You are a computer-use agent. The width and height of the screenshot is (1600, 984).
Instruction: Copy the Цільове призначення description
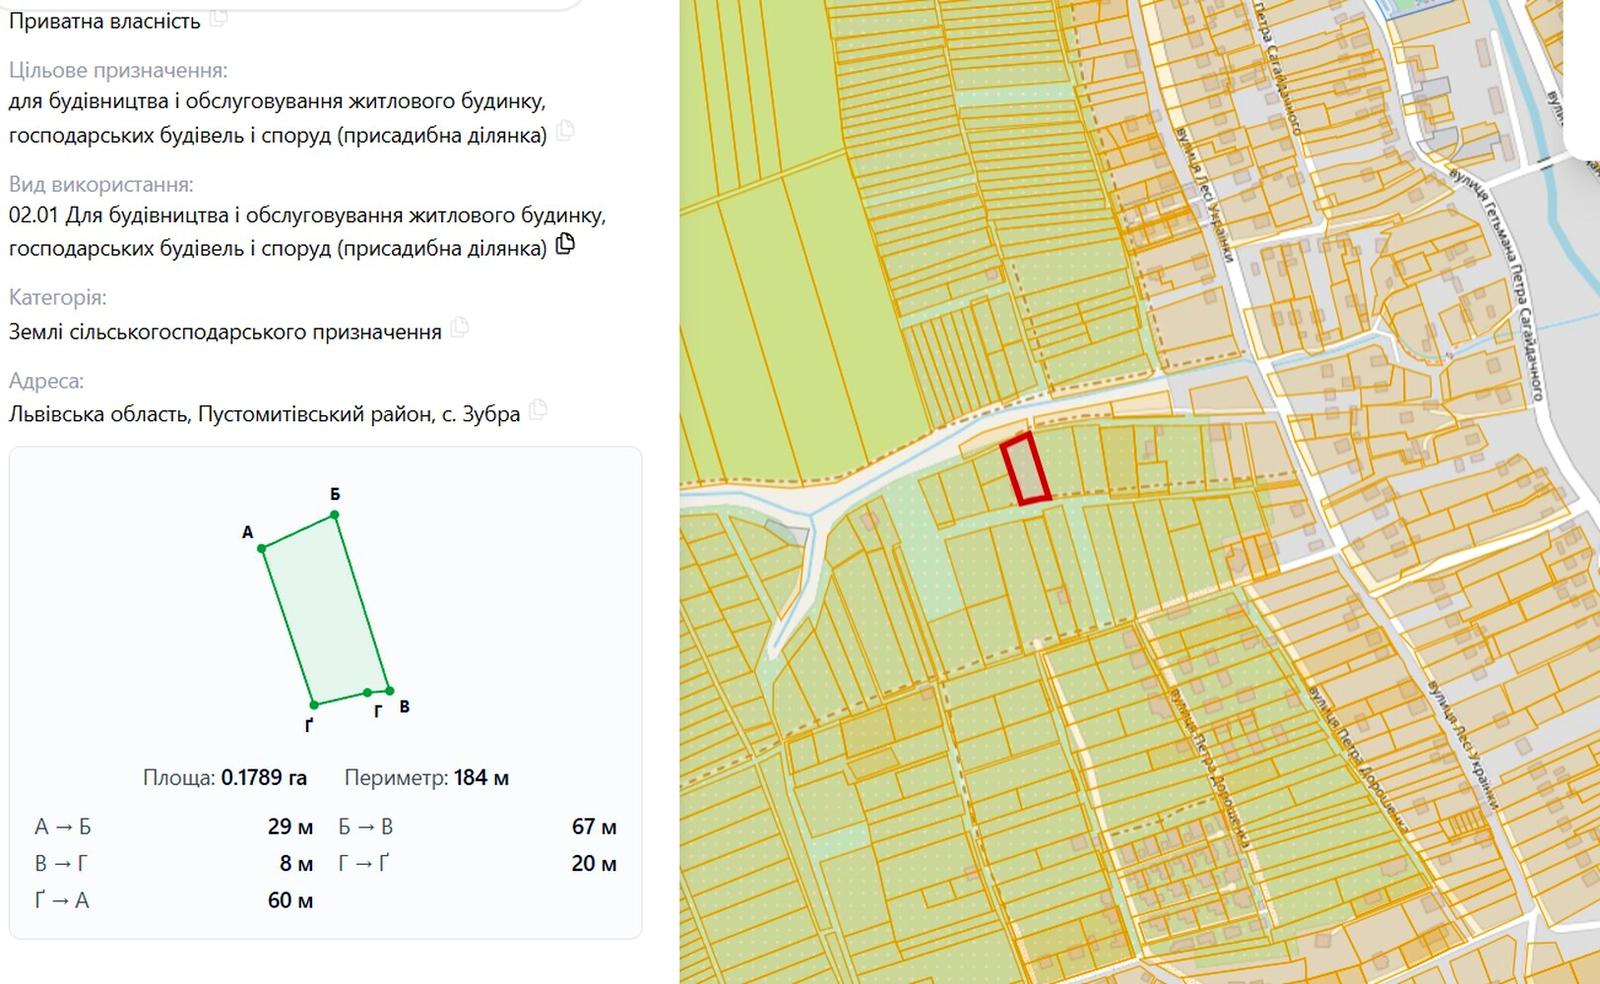[x=565, y=130]
